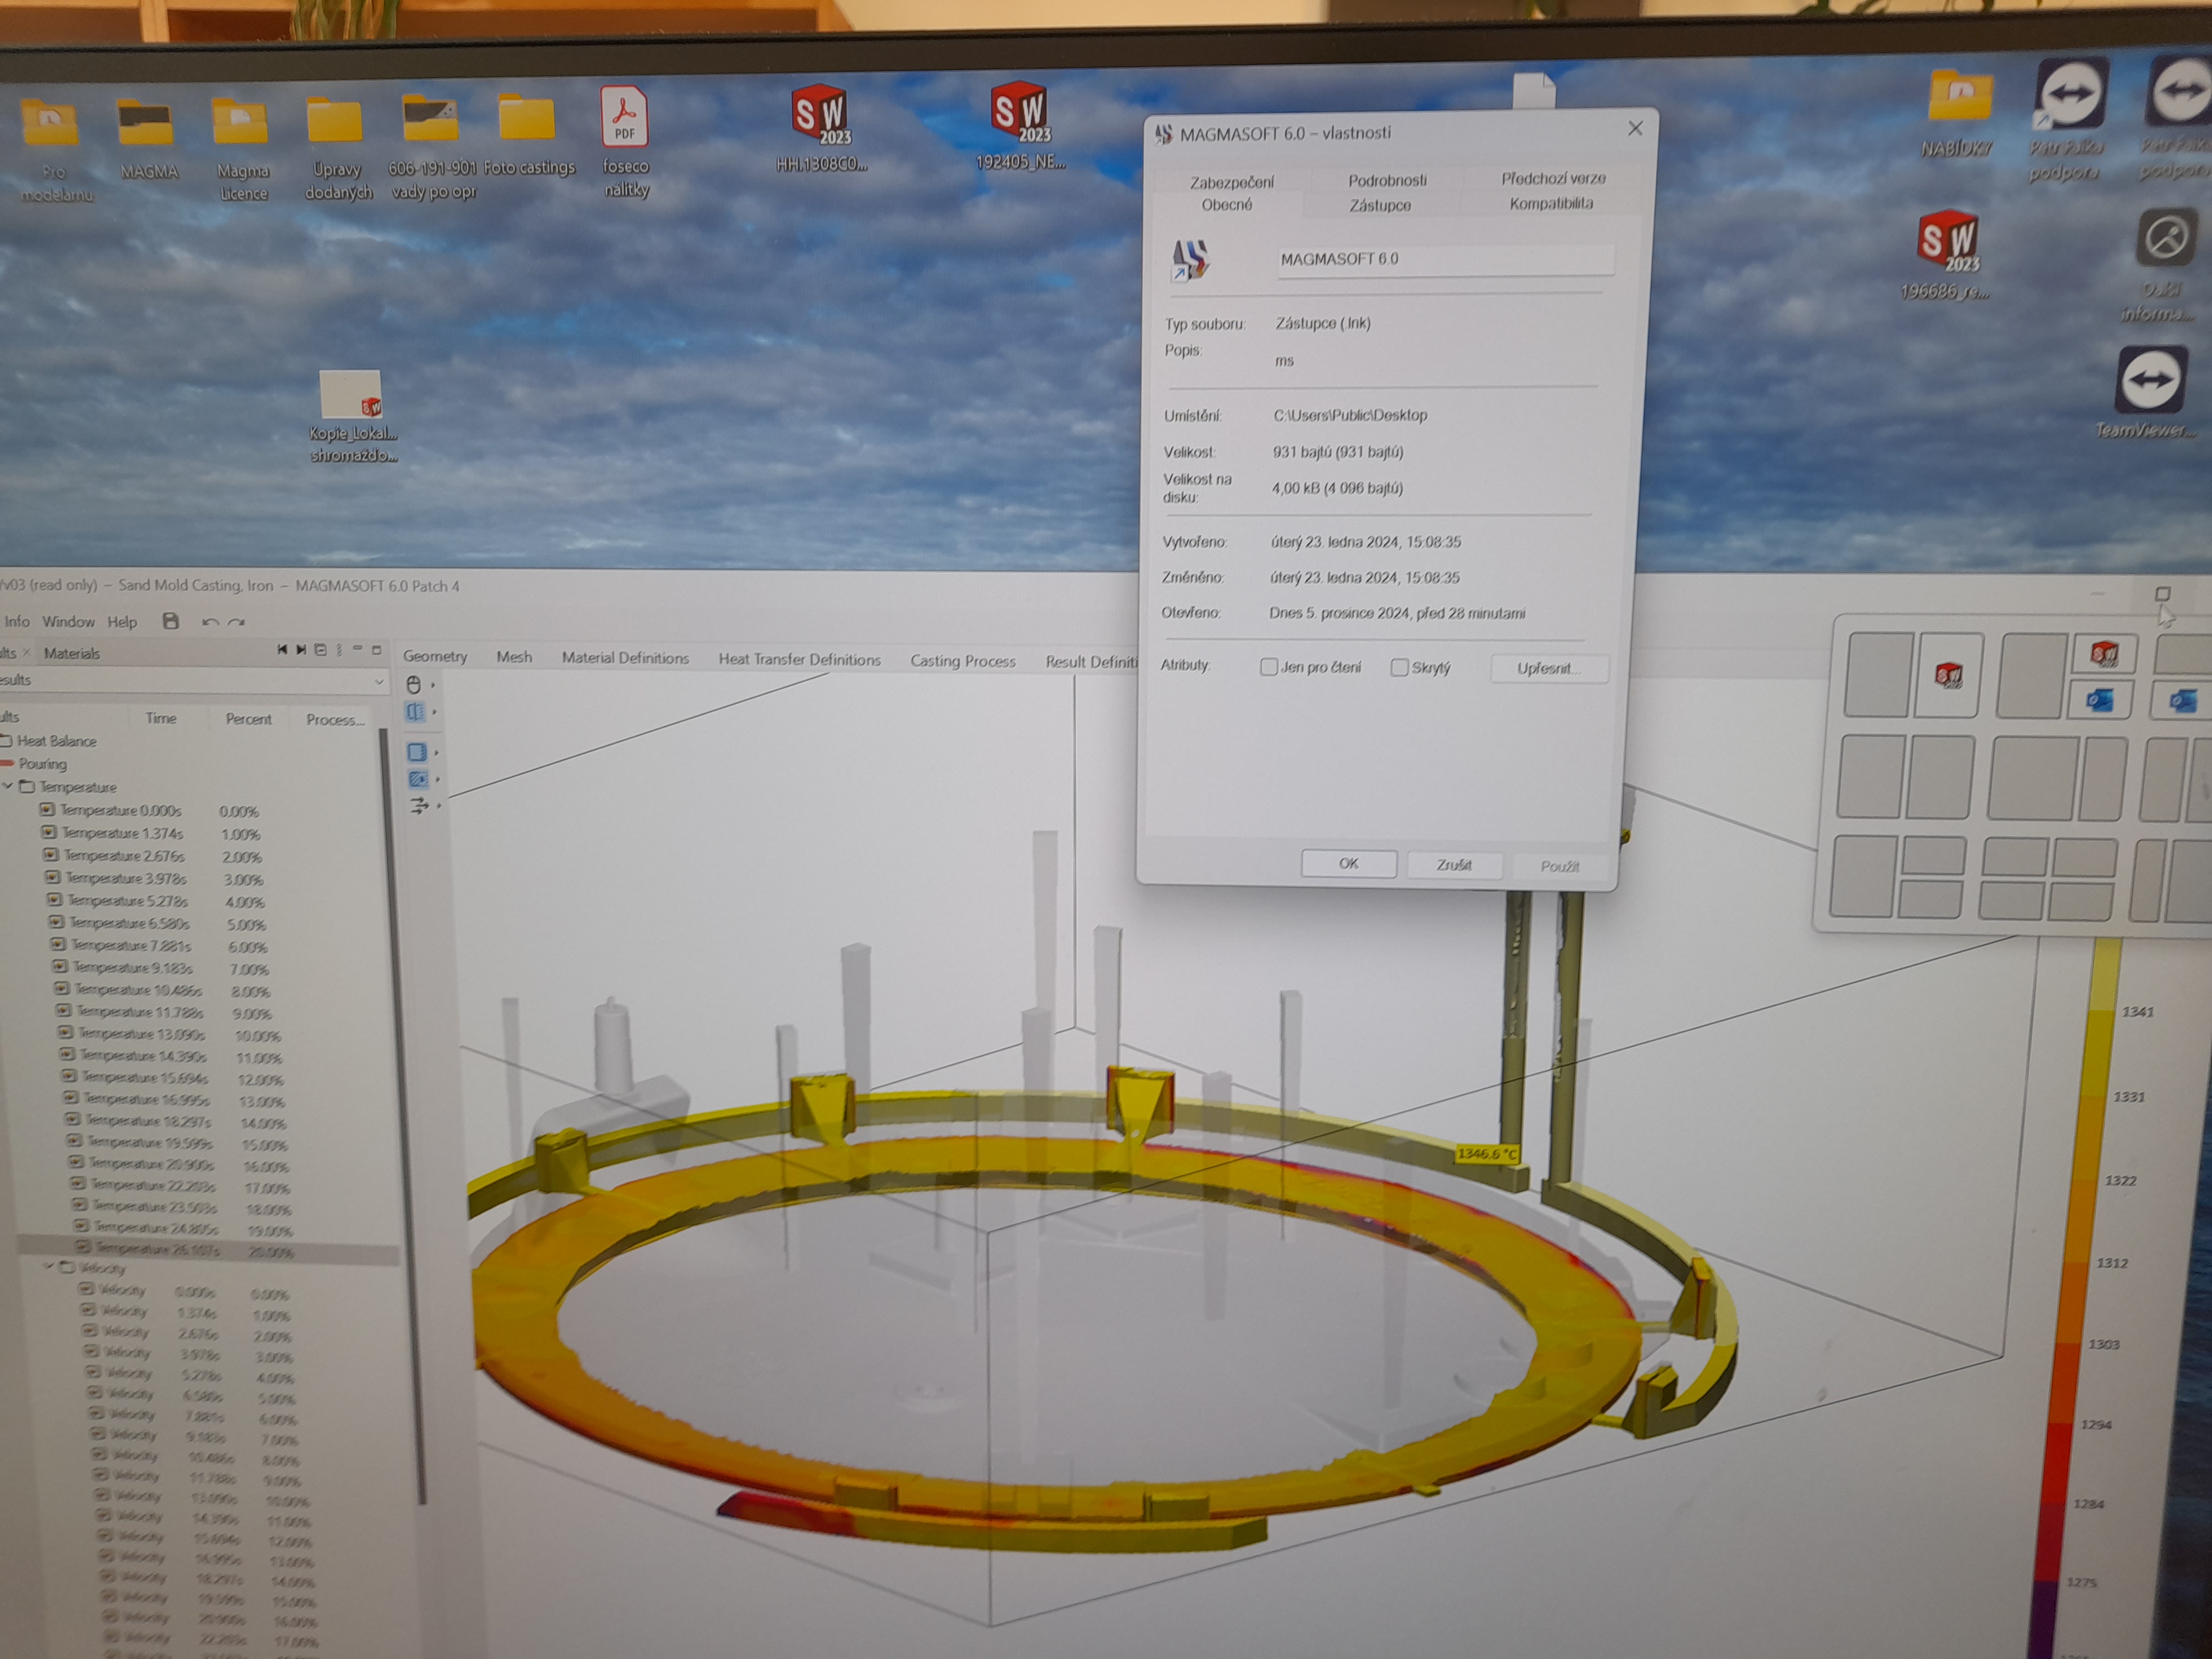The width and height of the screenshot is (2212, 1659).
Task: Check the 'Skrytý' attribute checkbox
Action: click(1400, 667)
